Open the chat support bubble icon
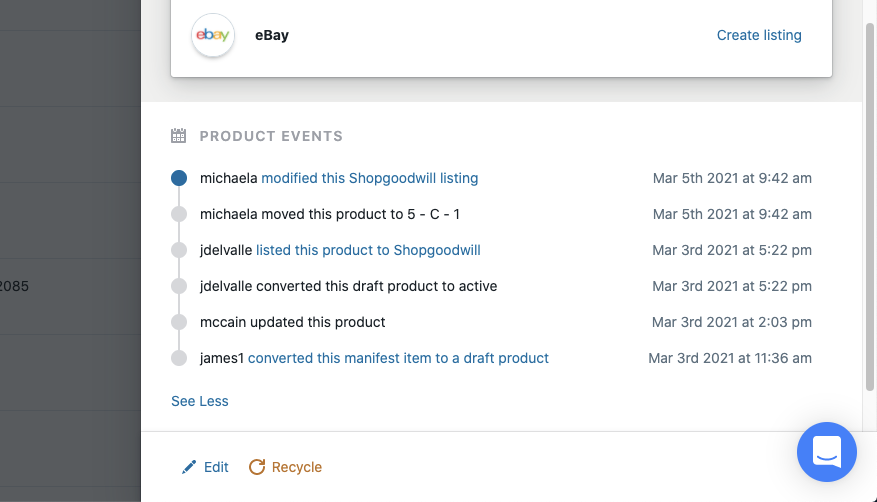This screenshot has width=877, height=502. tap(827, 452)
